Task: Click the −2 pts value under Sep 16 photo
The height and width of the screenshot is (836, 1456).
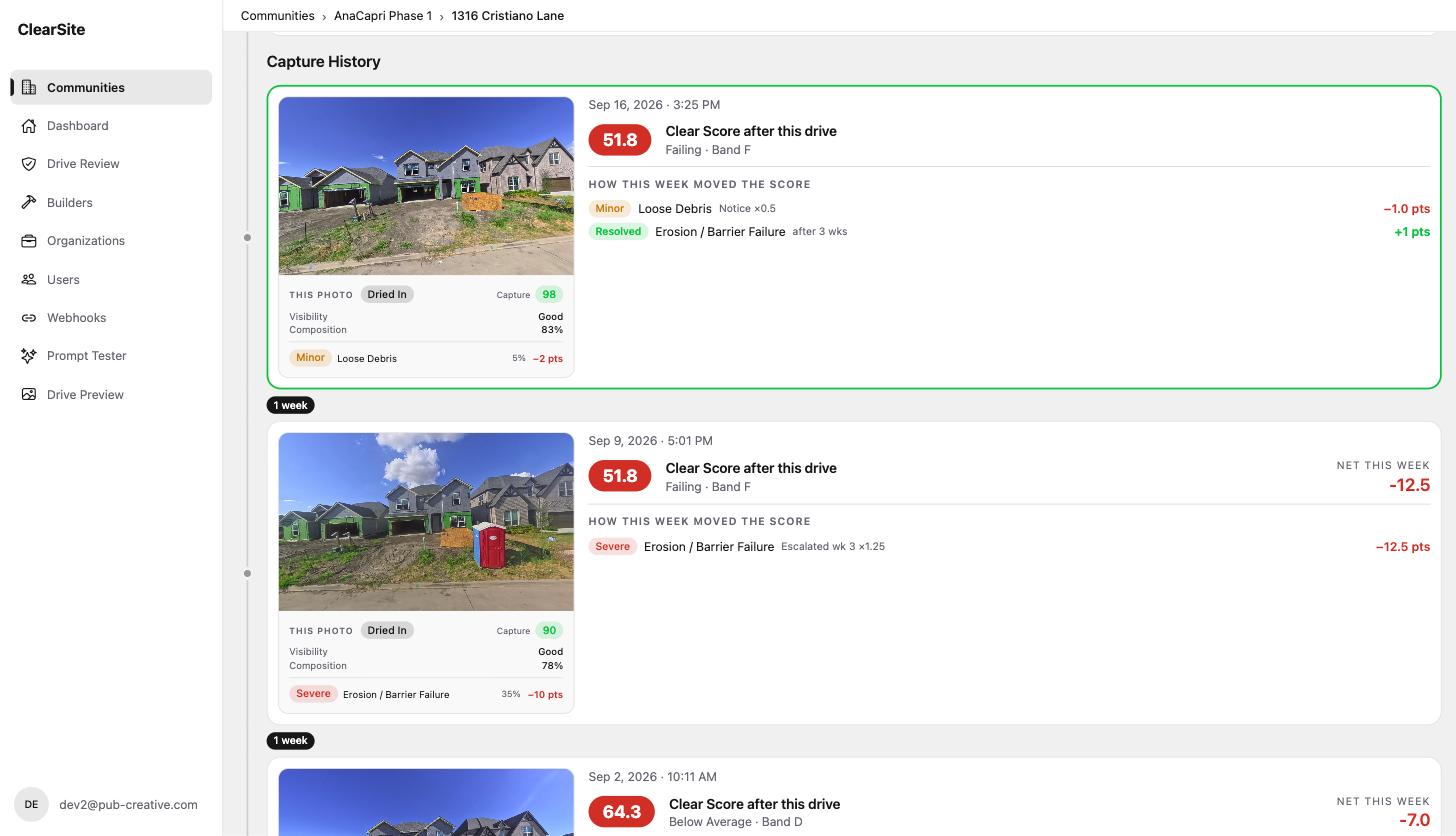Action: [548, 358]
